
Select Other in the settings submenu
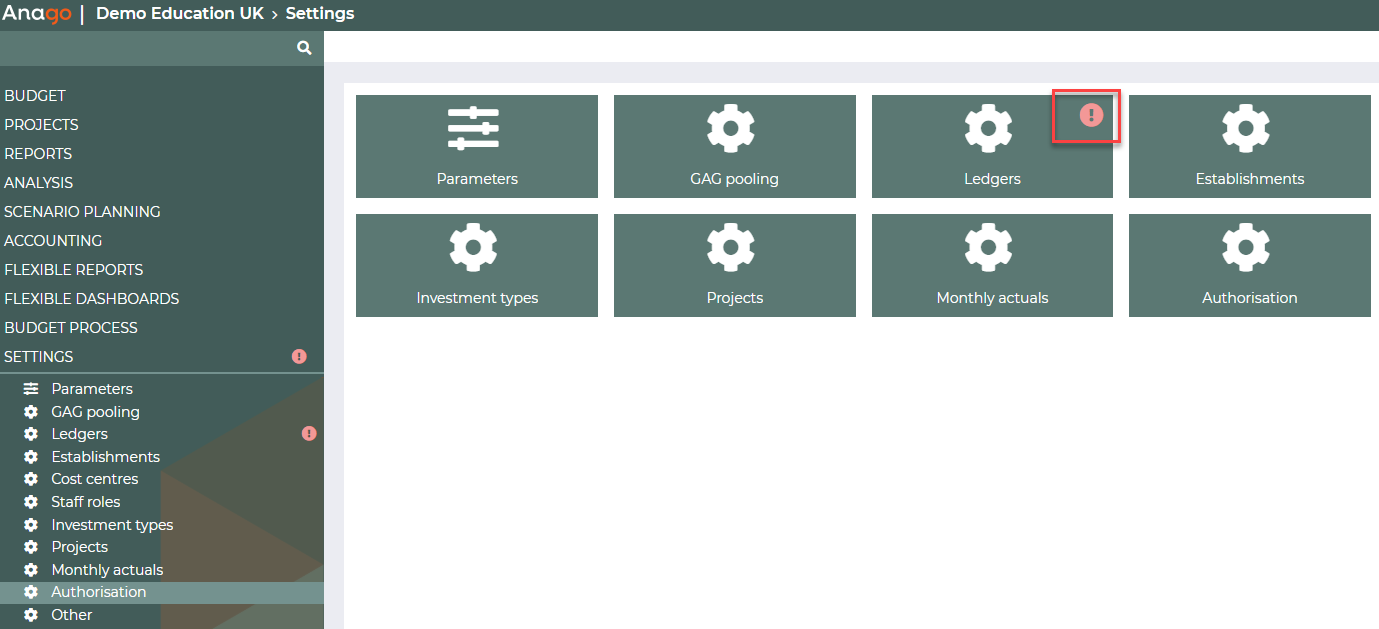[x=72, y=615]
